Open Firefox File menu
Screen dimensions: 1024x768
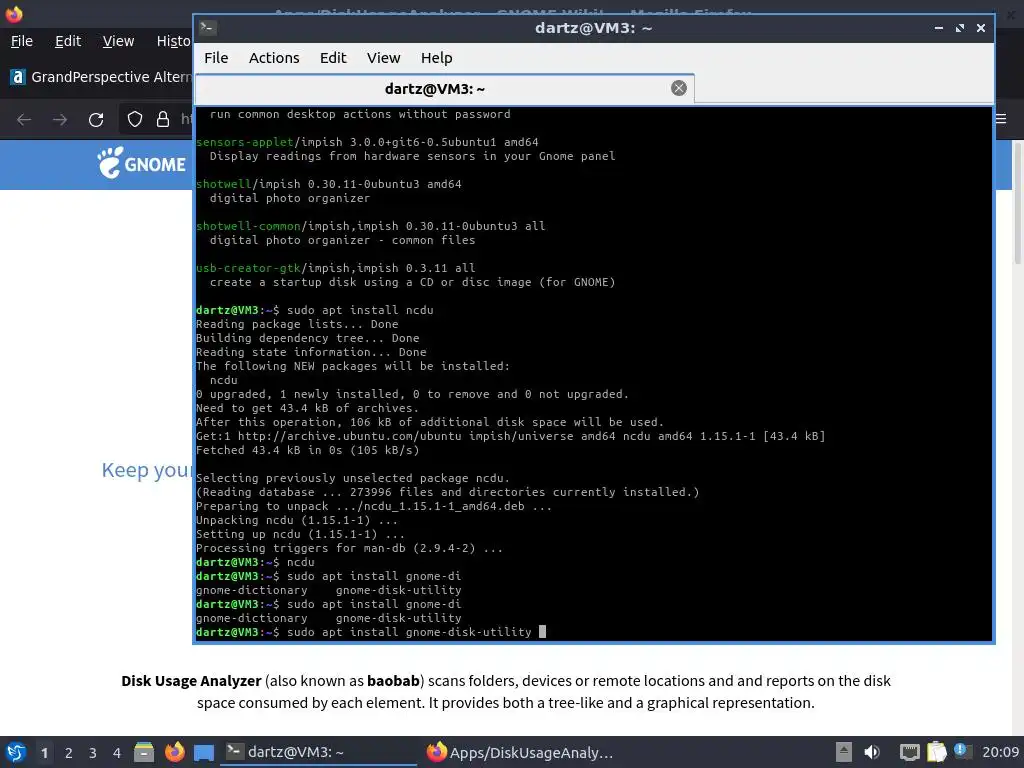click(22, 41)
